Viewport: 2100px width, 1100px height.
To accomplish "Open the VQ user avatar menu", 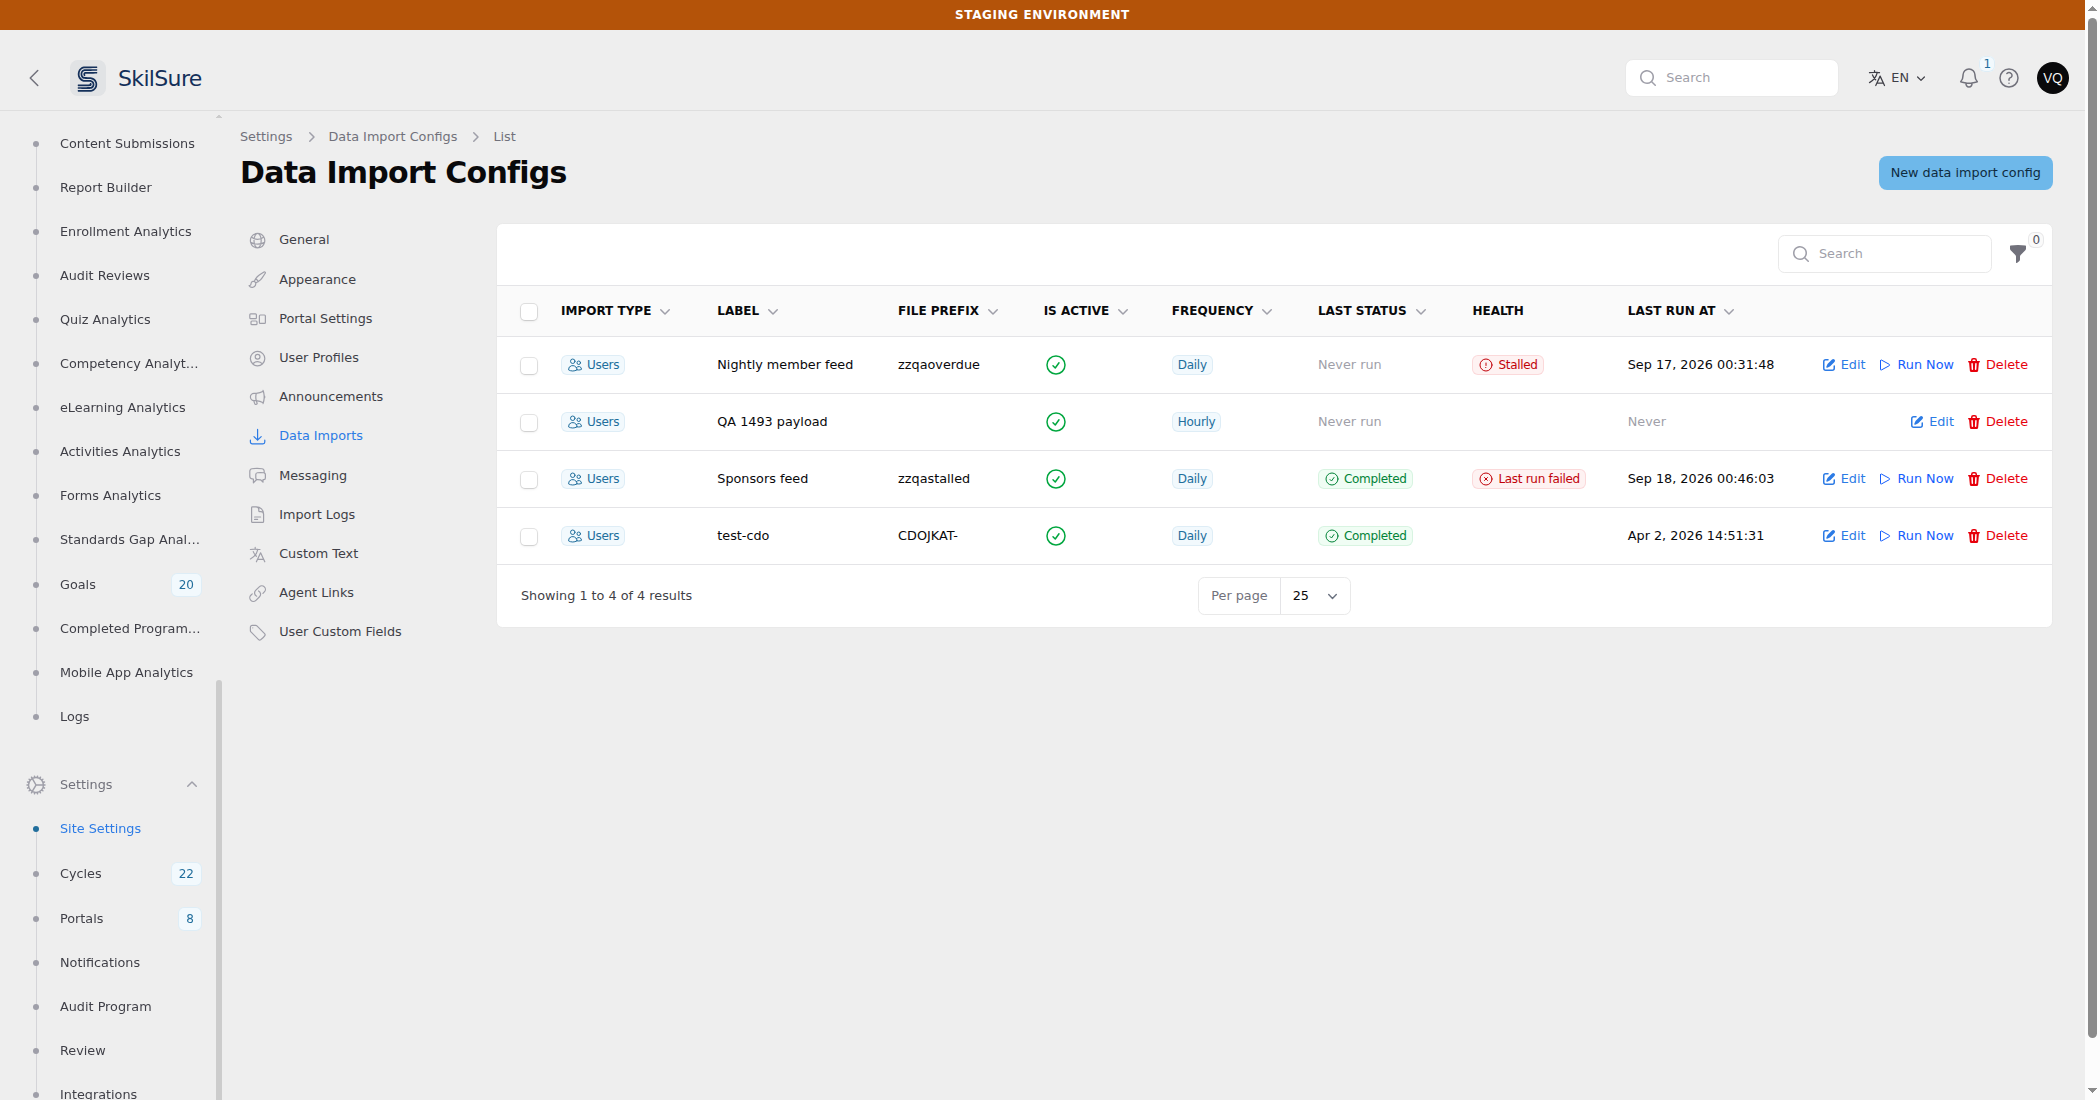I will pos(2052,78).
